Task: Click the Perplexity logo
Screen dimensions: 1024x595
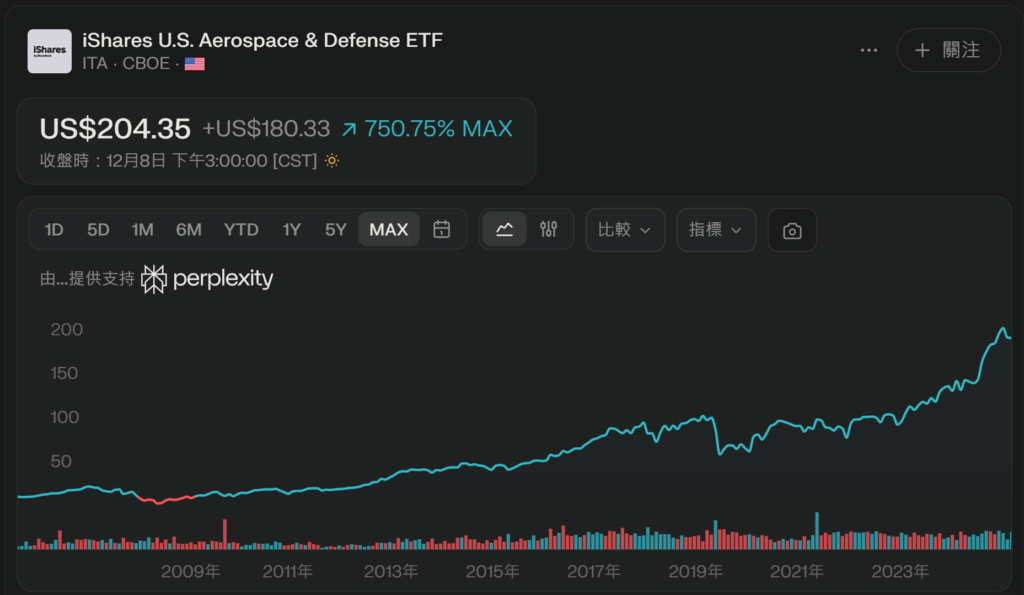Action: coord(207,279)
